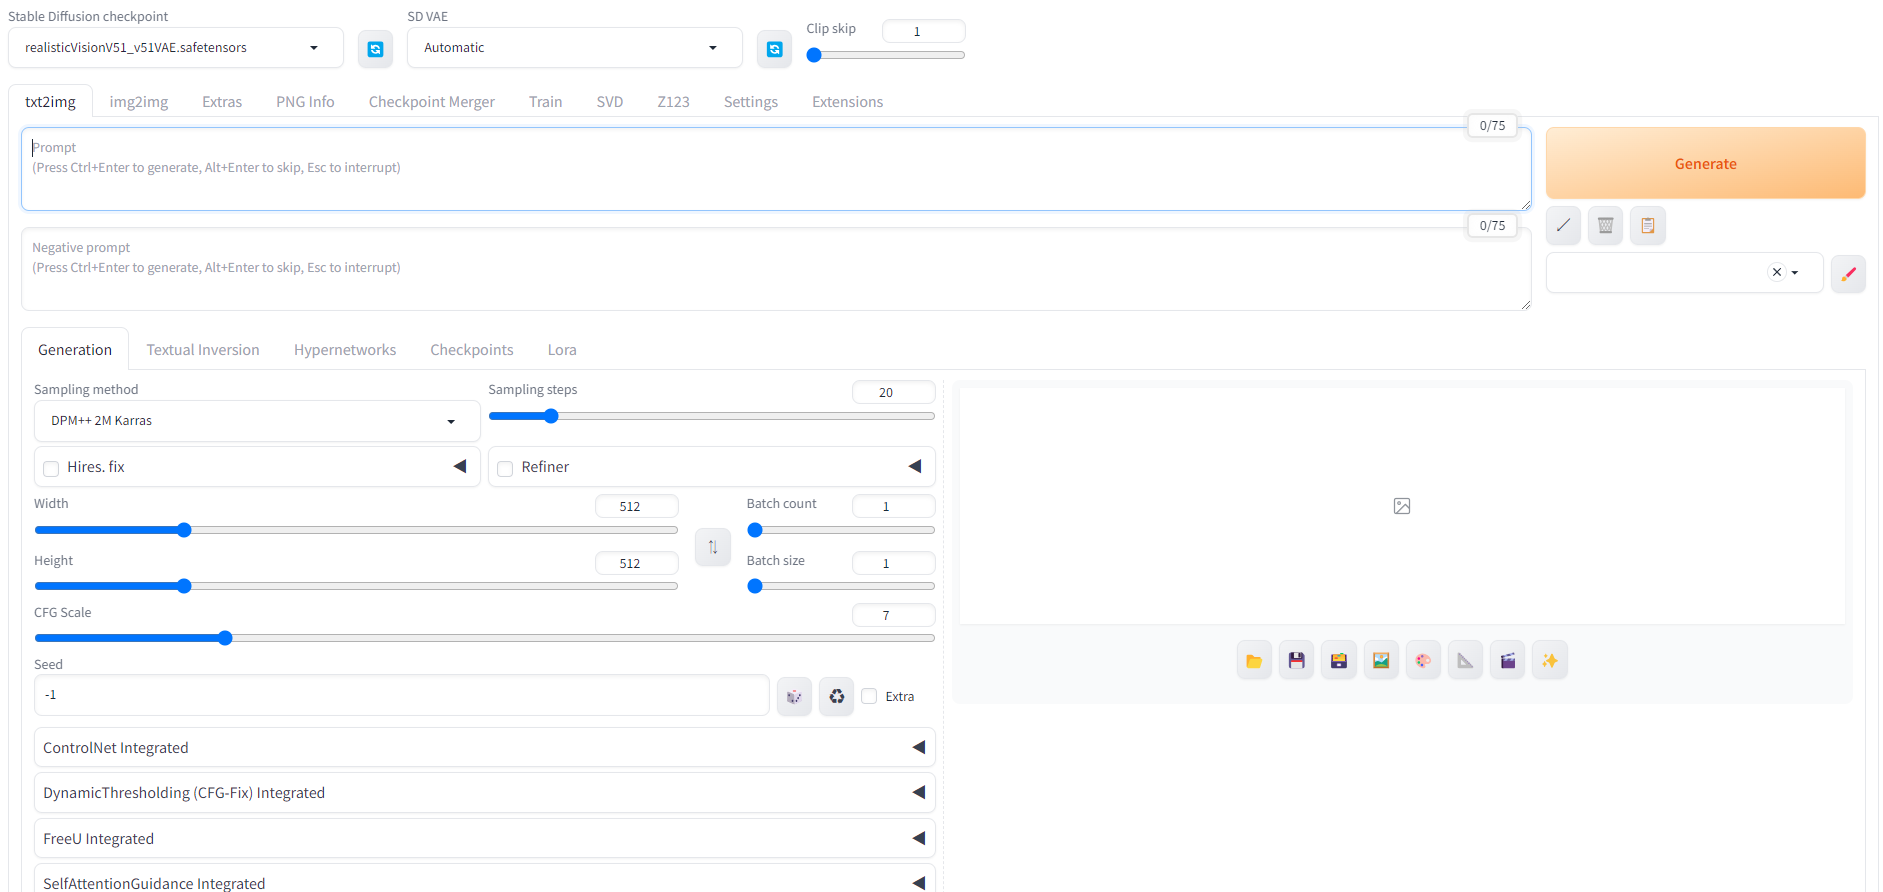
Task: Enable the Hires. fix checkbox
Action: click(x=51, y=468)
